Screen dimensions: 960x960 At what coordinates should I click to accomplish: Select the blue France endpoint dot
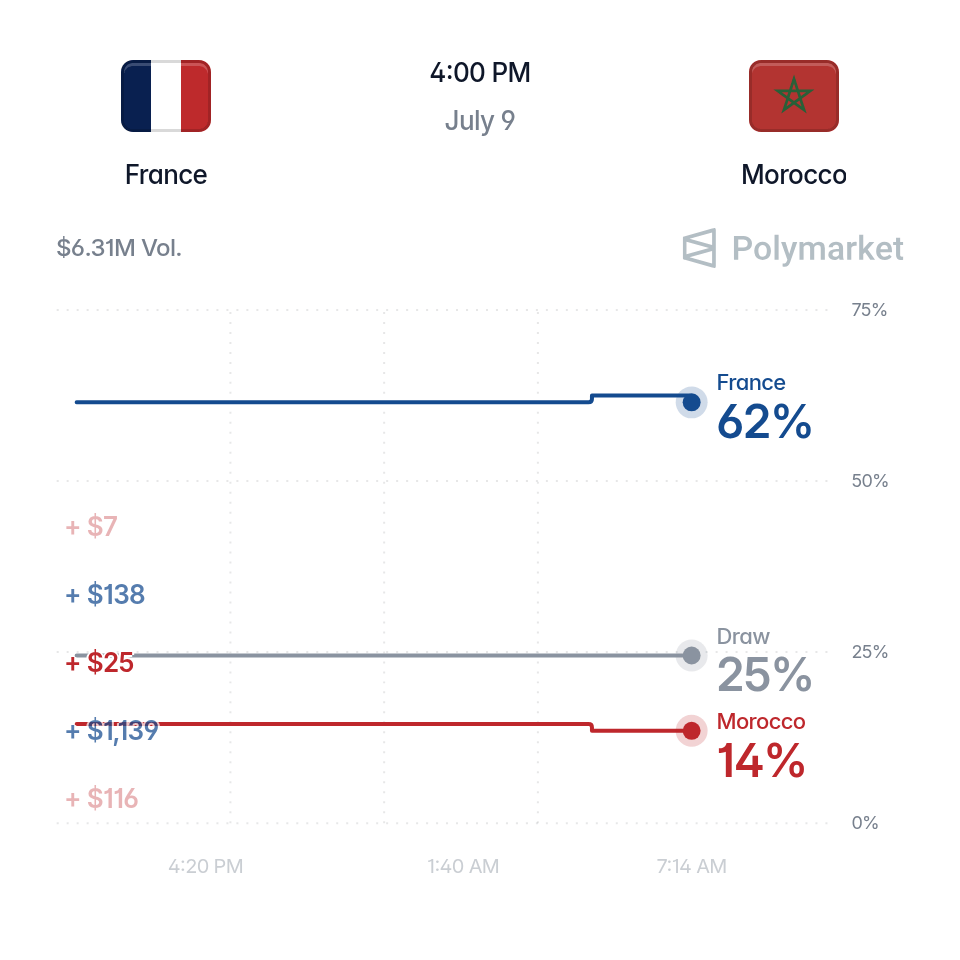point(691,402)
